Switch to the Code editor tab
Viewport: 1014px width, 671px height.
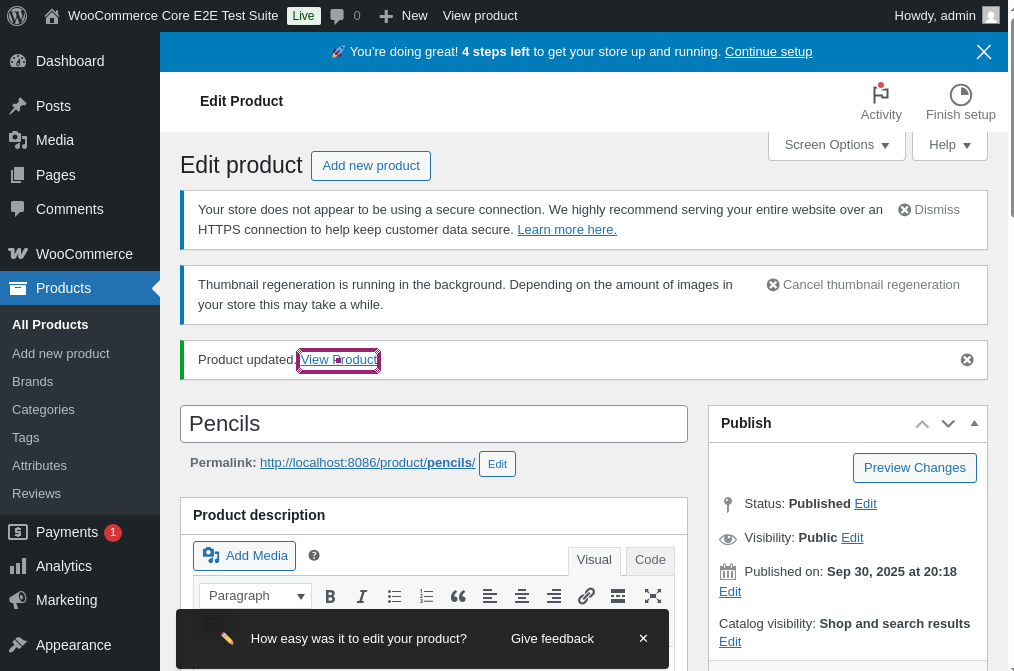click(650, 561)
